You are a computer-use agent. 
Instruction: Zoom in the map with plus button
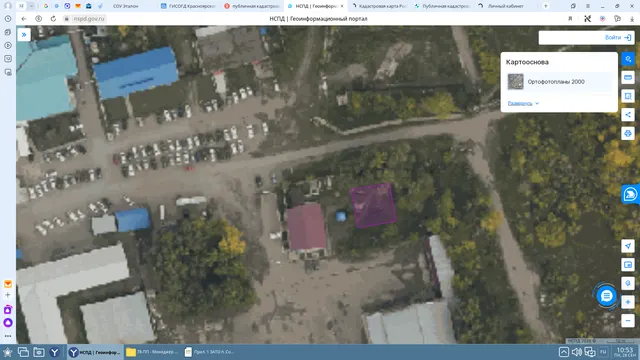coord(628,302)
